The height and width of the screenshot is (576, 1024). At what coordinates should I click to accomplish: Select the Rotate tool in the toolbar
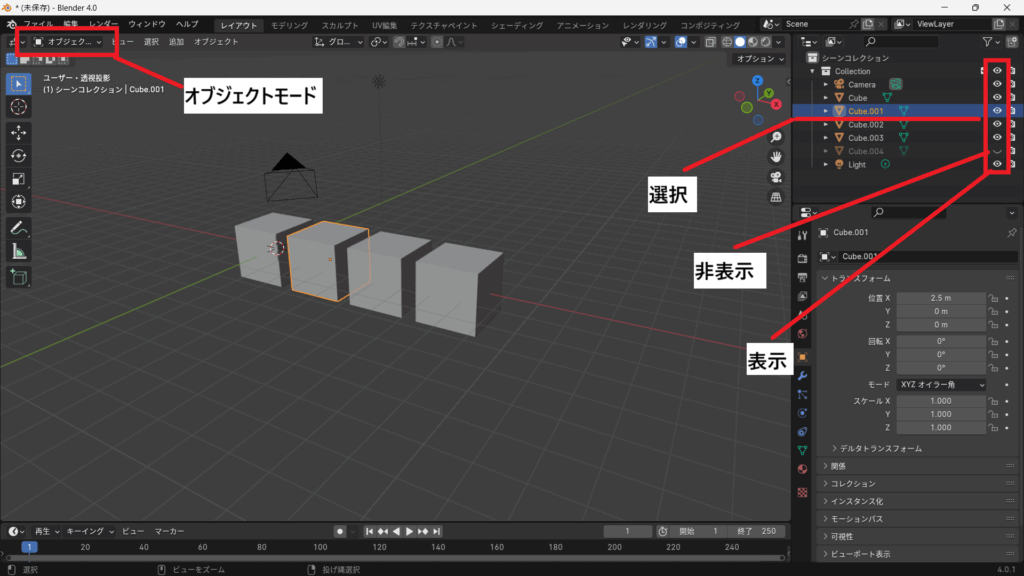point(18,155)
